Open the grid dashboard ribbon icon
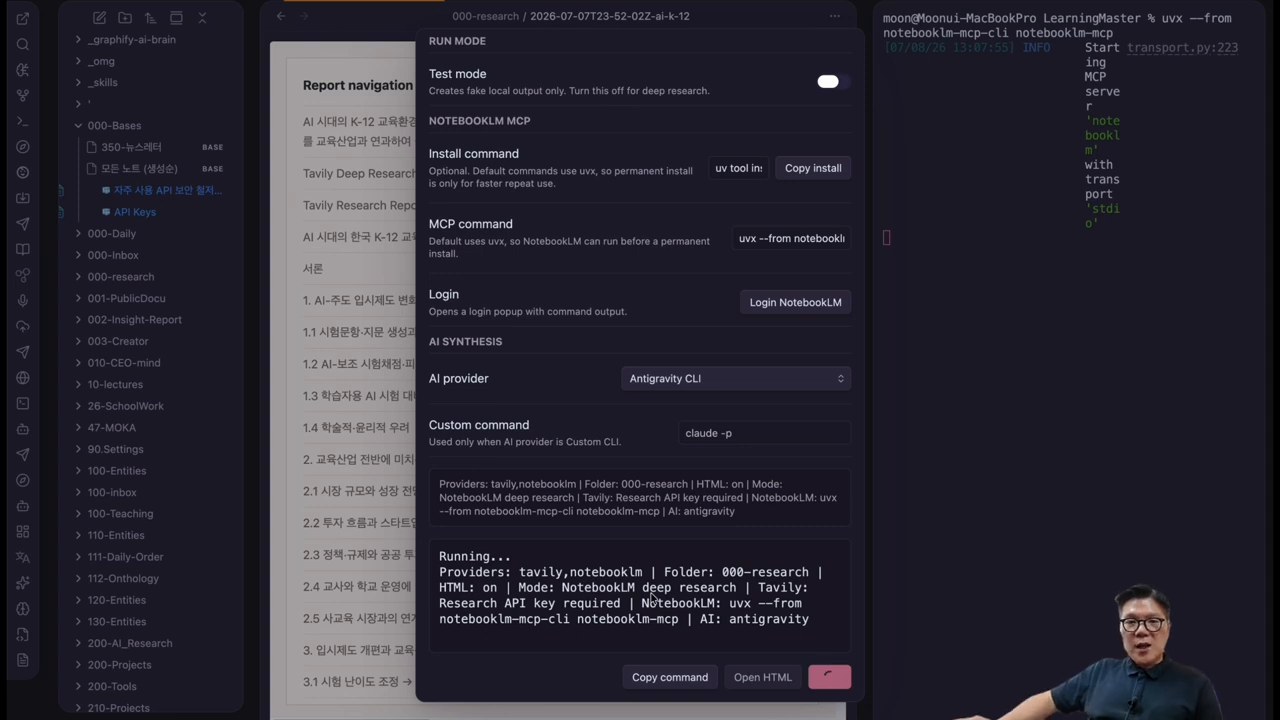This screenshot has width=1280, height=720. point(23,531)
